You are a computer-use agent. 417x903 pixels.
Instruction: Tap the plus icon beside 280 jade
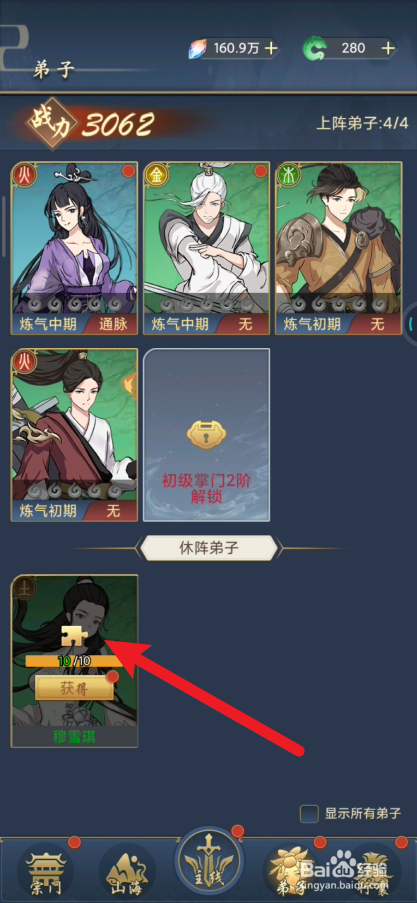point(389,48)
